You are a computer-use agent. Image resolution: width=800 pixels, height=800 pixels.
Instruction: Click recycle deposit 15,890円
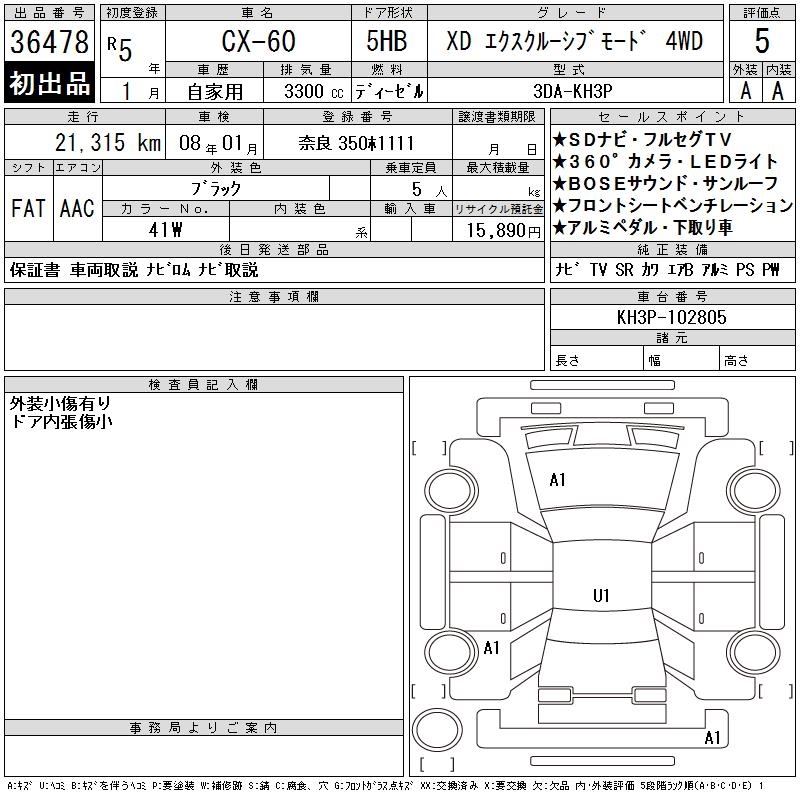coord(503,231)
